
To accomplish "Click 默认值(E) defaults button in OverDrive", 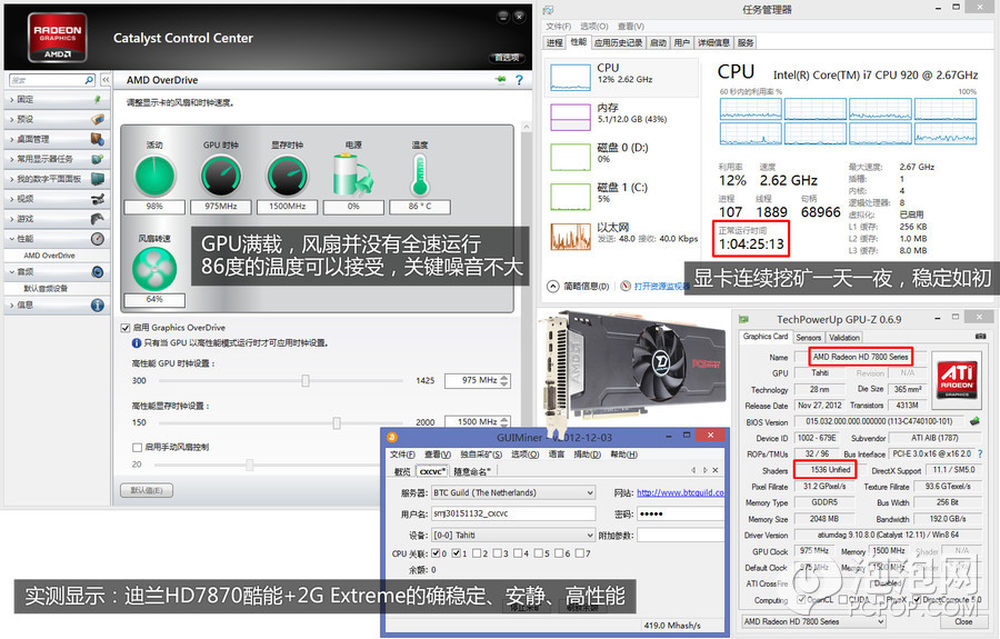I will tap(147, 490).
